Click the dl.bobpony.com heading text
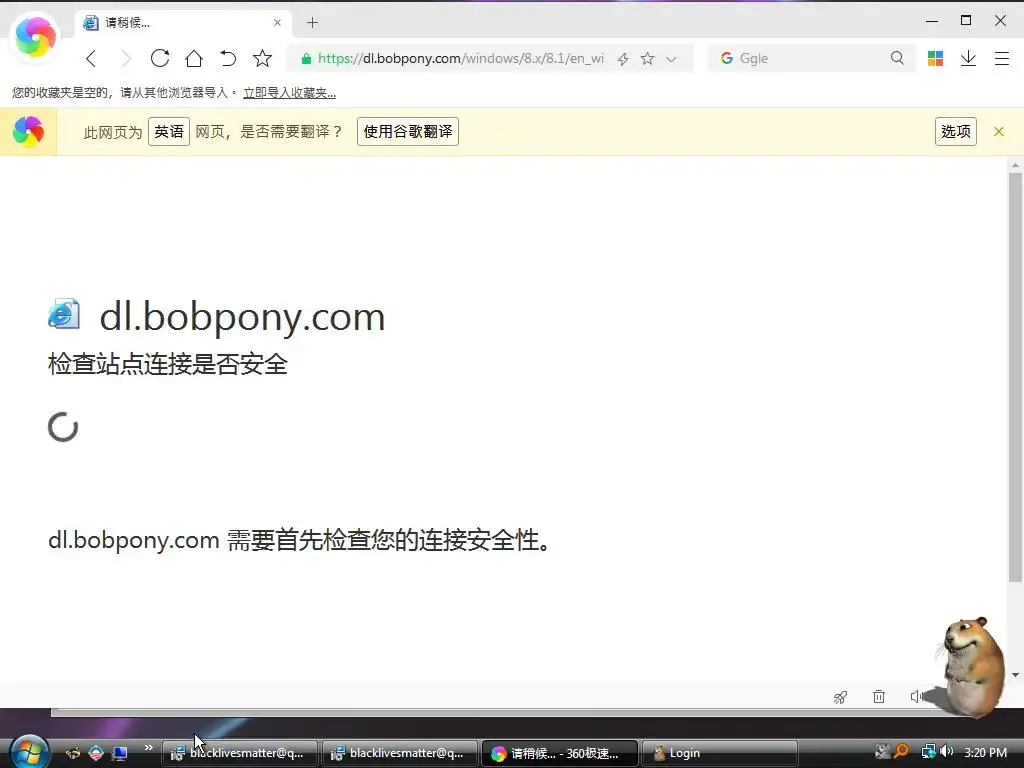Viewport: 1024px width, 768px height. 242,317
